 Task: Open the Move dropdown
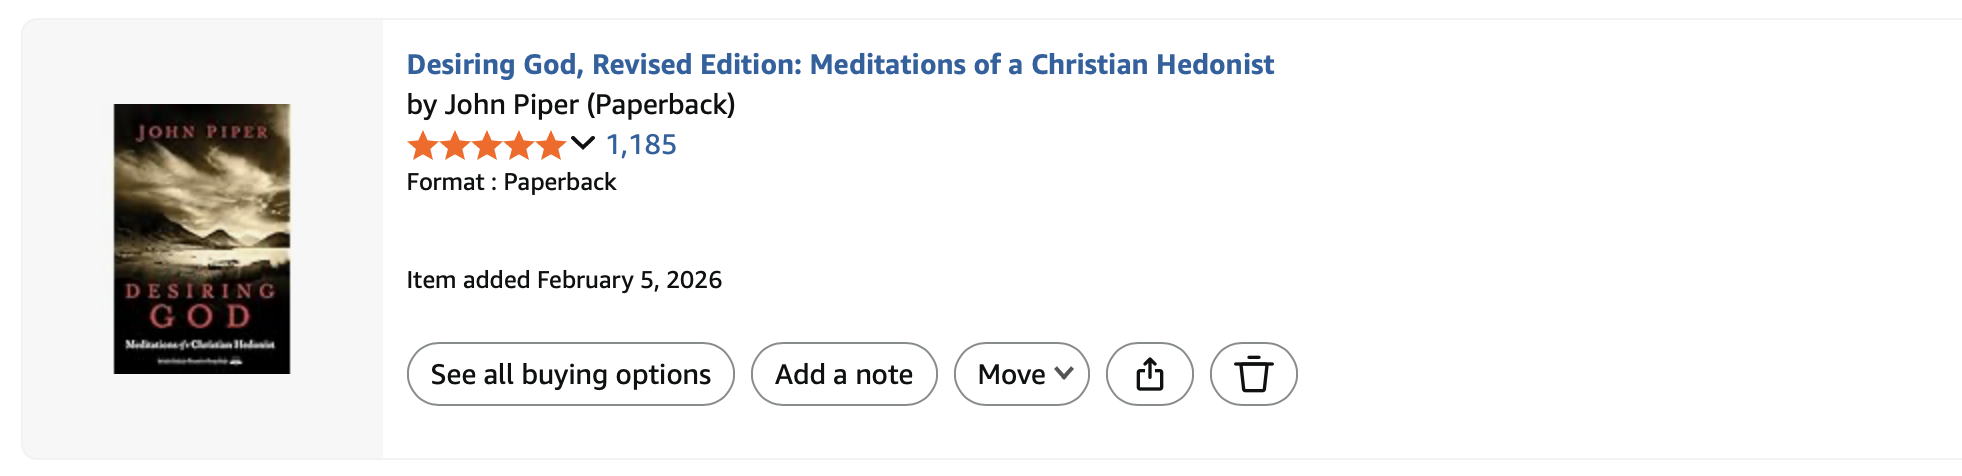(x=1012, y=374)
